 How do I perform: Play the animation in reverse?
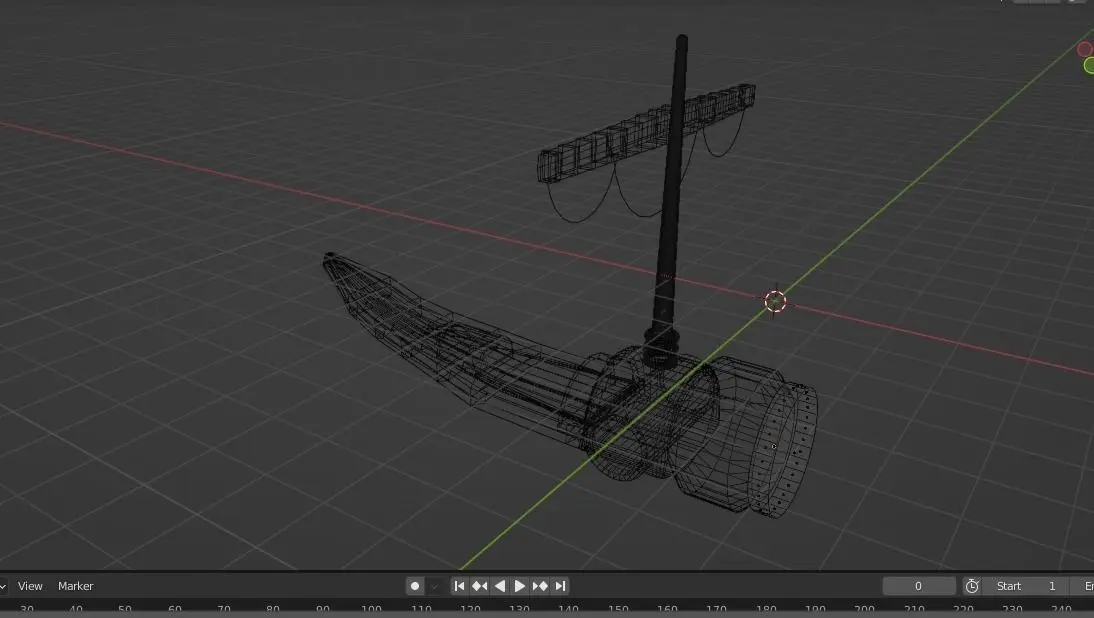tap(500, 586)
